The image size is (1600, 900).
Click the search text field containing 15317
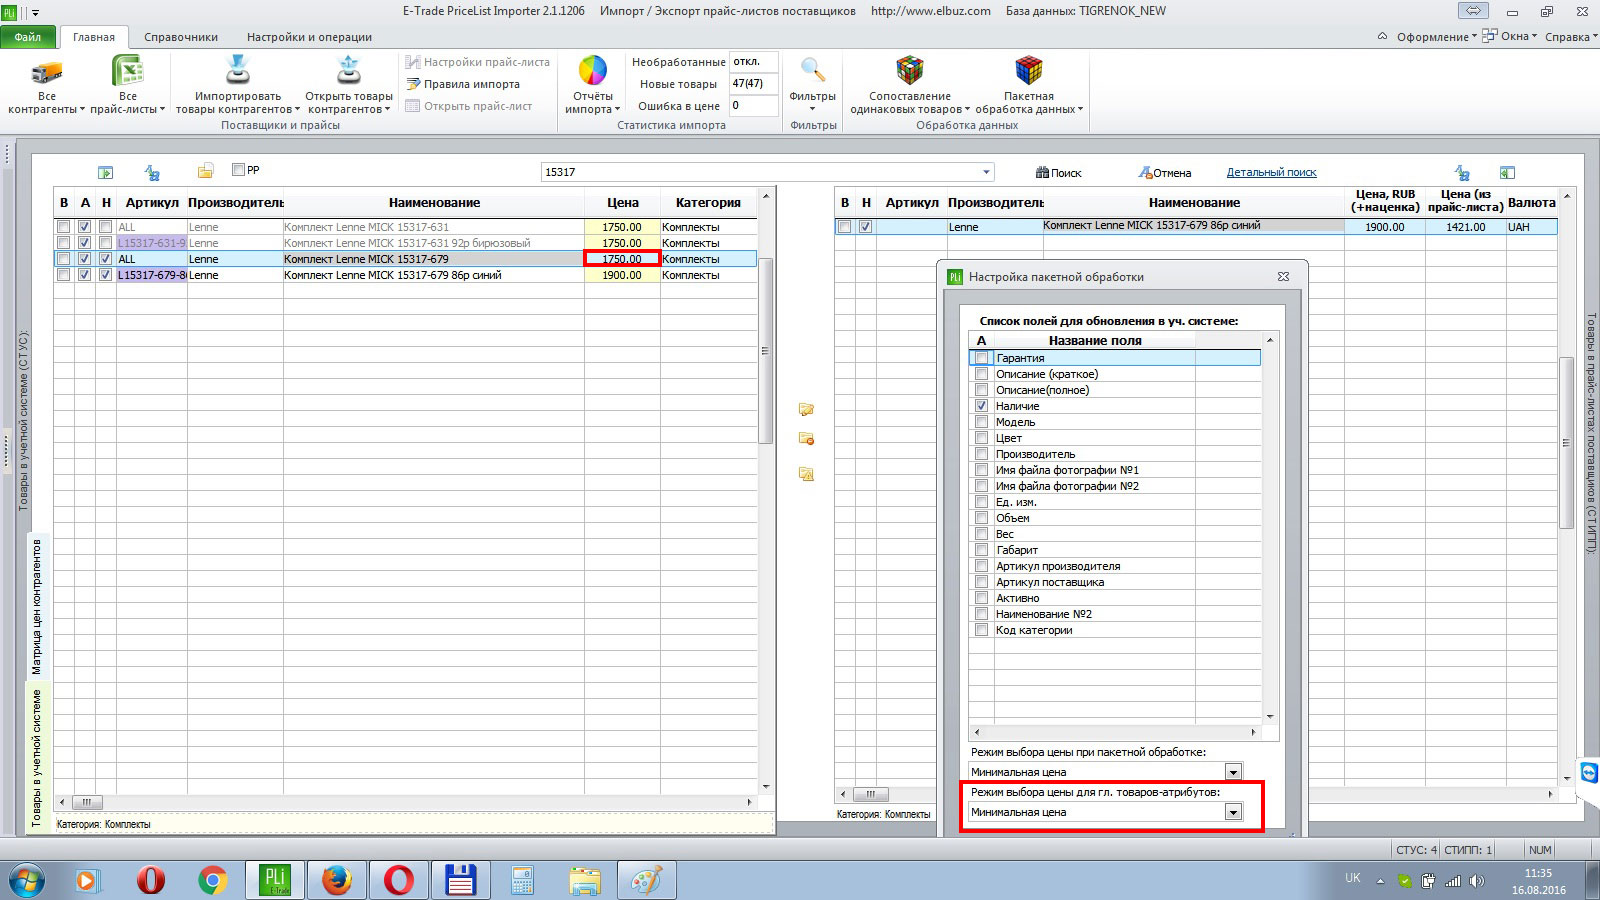click(x=760, y=172)
